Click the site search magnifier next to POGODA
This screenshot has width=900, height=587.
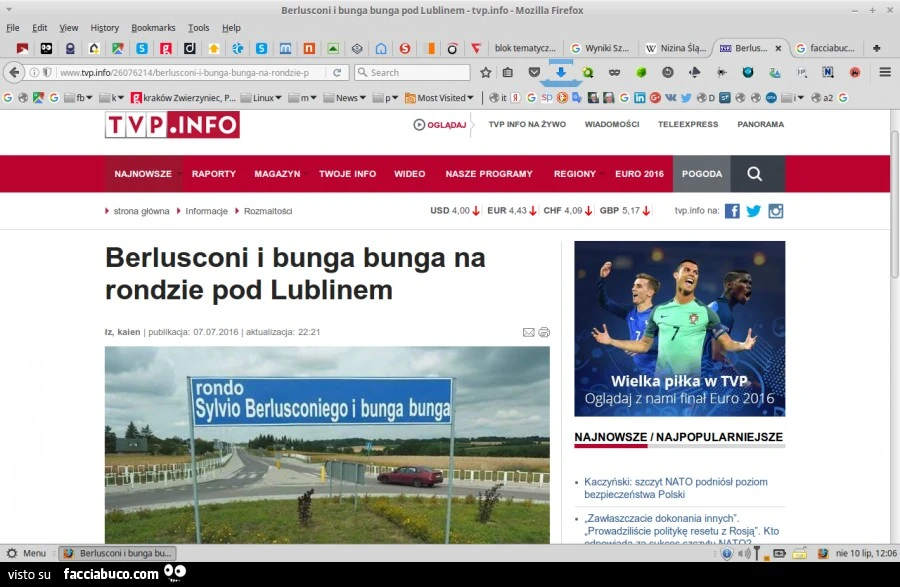(x=755, y=174)
